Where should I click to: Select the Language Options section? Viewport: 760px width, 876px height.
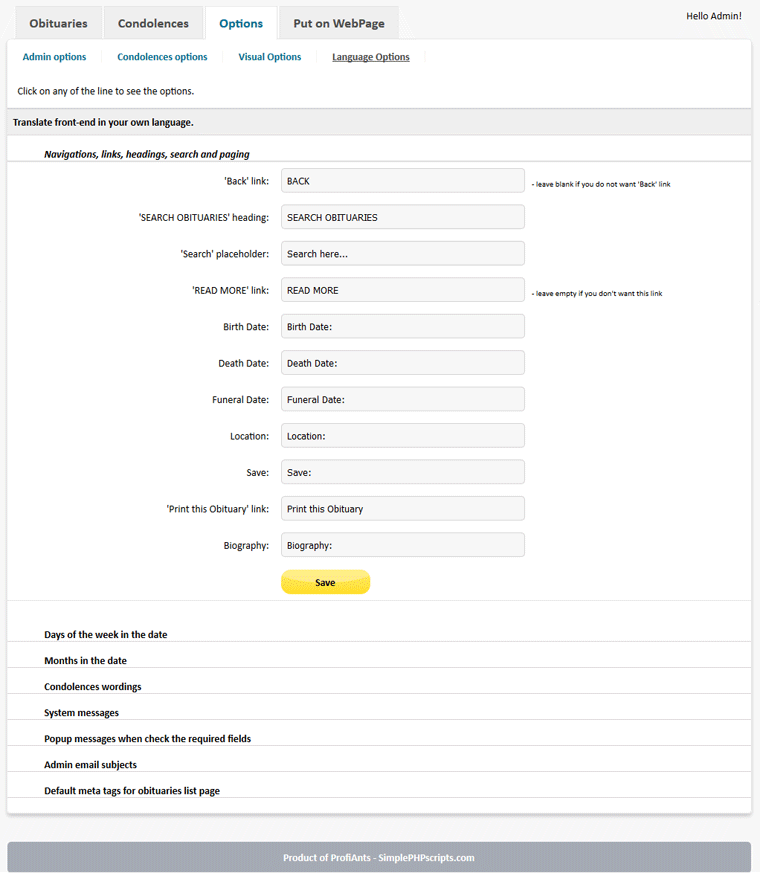tap(370, 57)
